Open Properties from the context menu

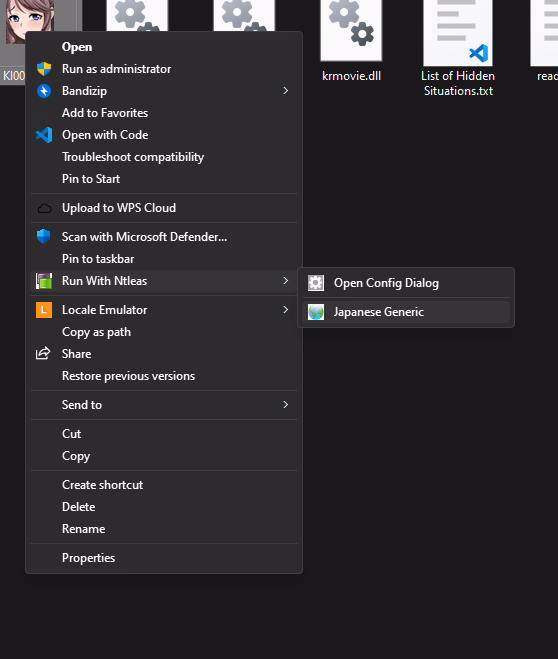coord(164,558)
